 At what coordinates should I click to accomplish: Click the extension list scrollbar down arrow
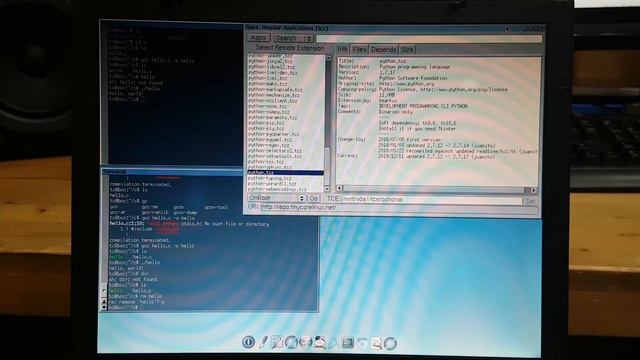click(x=327, y=189)
